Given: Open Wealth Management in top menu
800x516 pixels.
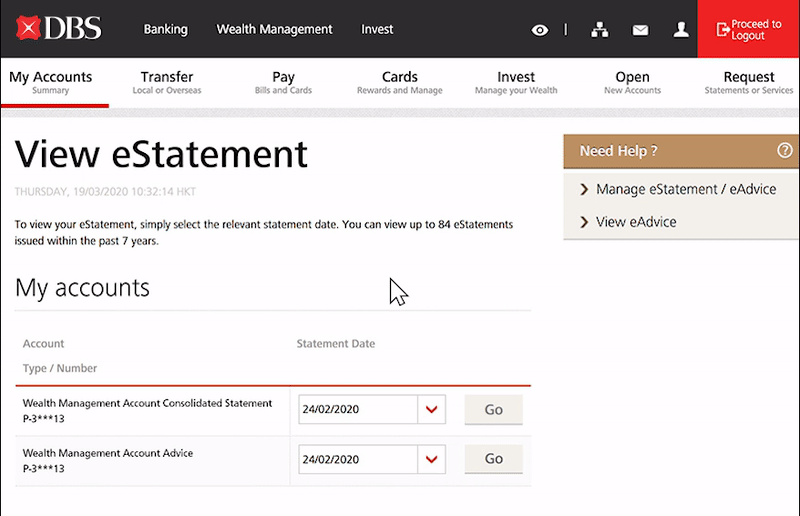Looking at the screenshot, I should coord(274,30).
